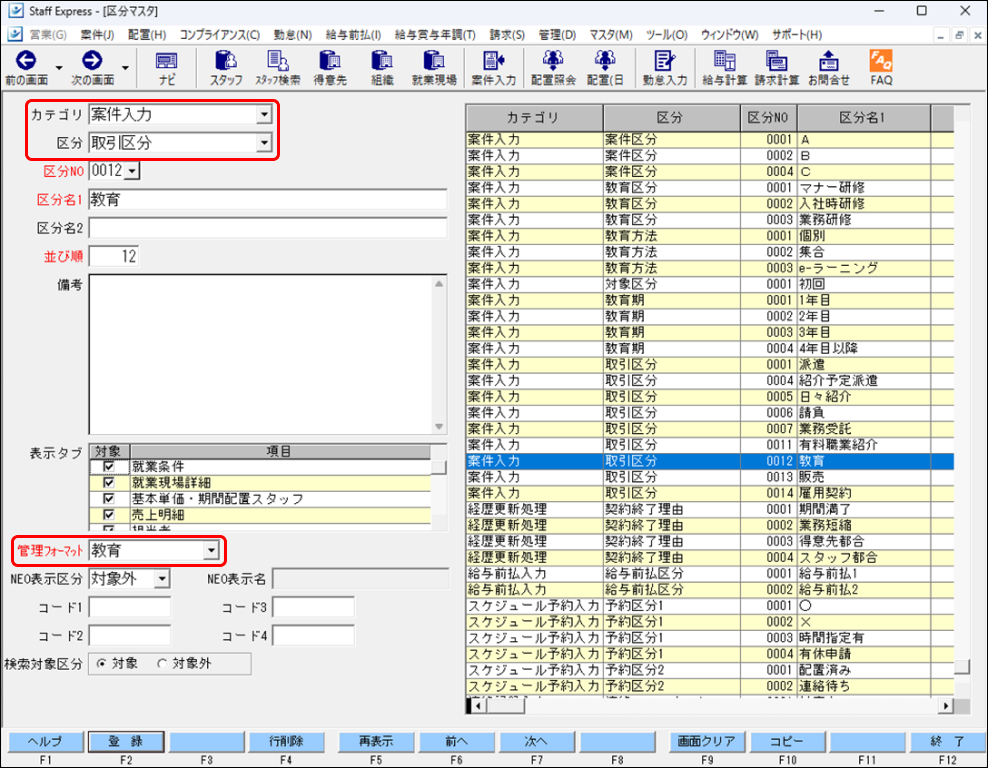Open the 区分NO dropdown
The height and width of the screenshot is (768, 988).
[132, 171]
